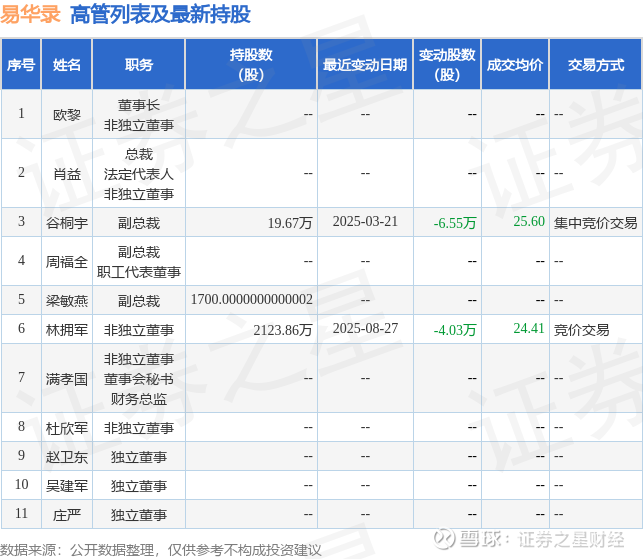
Task: Click the 25.60 average price
Action: click(x=529, y=221)
